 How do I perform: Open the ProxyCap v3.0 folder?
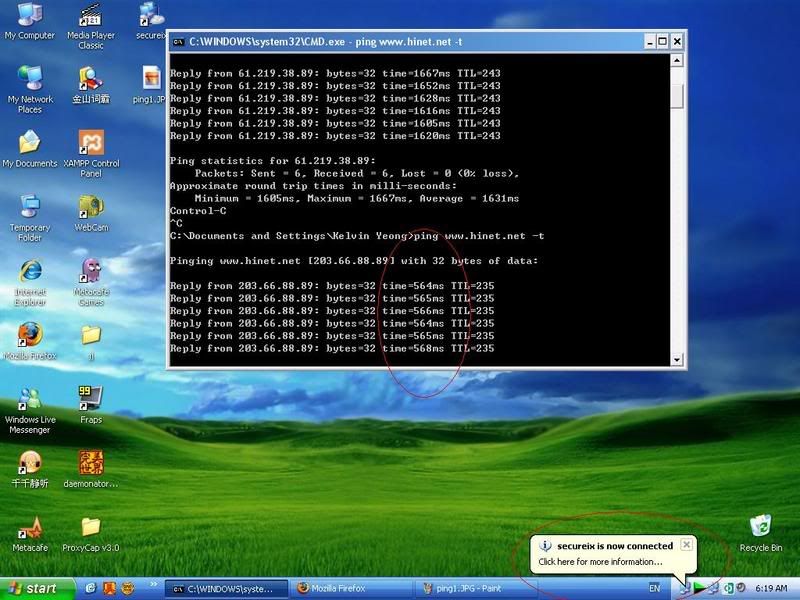click(x=90, y=526)
